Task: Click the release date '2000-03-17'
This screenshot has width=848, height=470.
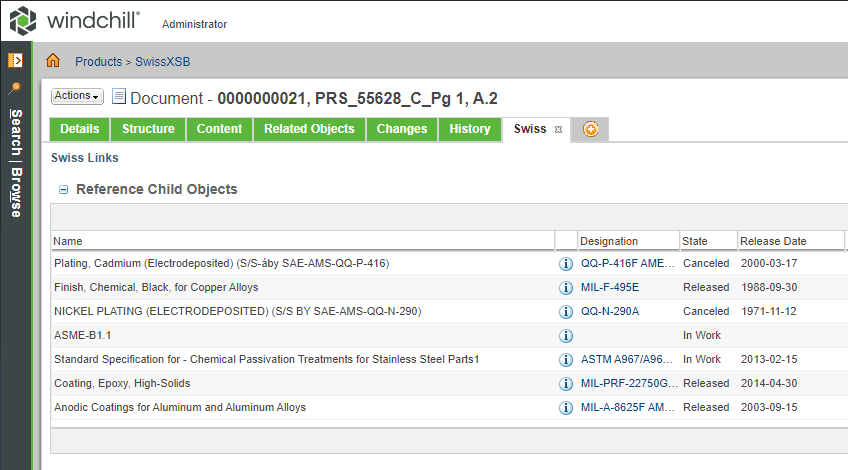Action: 769,263
